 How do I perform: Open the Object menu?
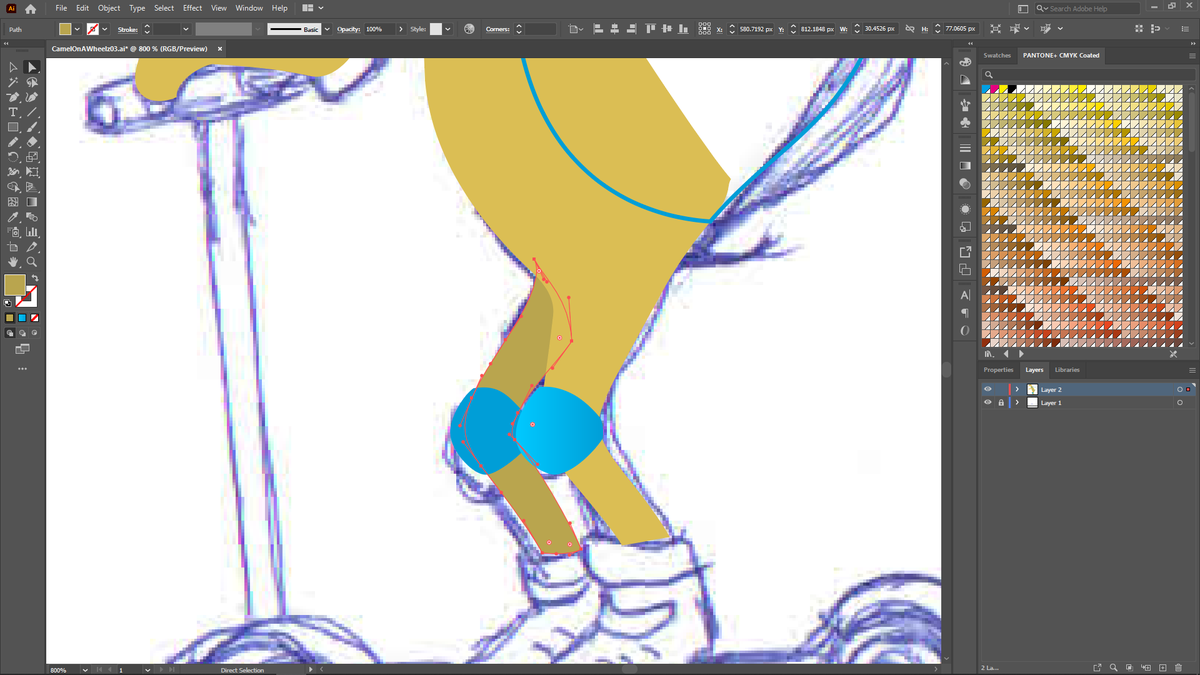pyautogui.click(x=109, y=8)
